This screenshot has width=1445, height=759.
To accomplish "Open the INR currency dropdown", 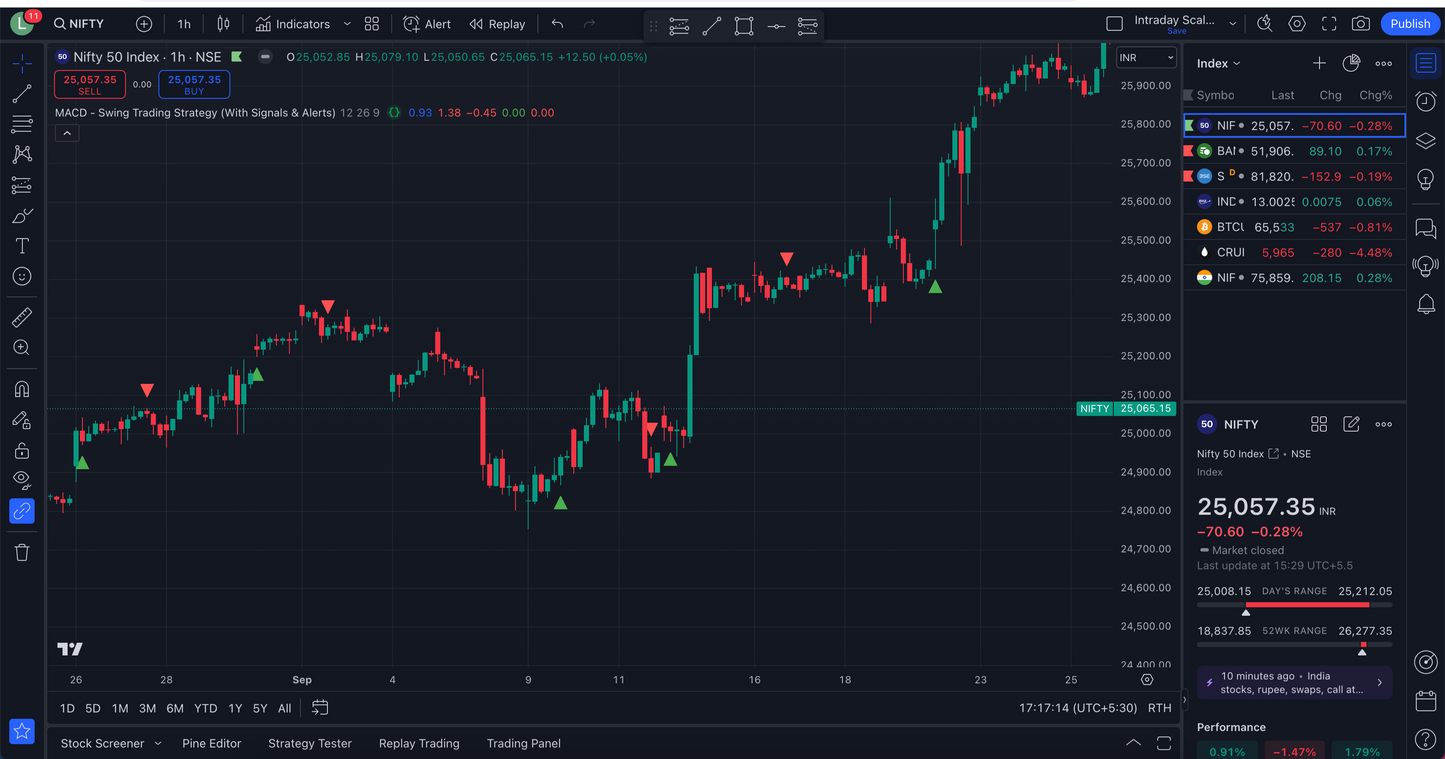I will pyautogui.click(x=1146, y=58).
